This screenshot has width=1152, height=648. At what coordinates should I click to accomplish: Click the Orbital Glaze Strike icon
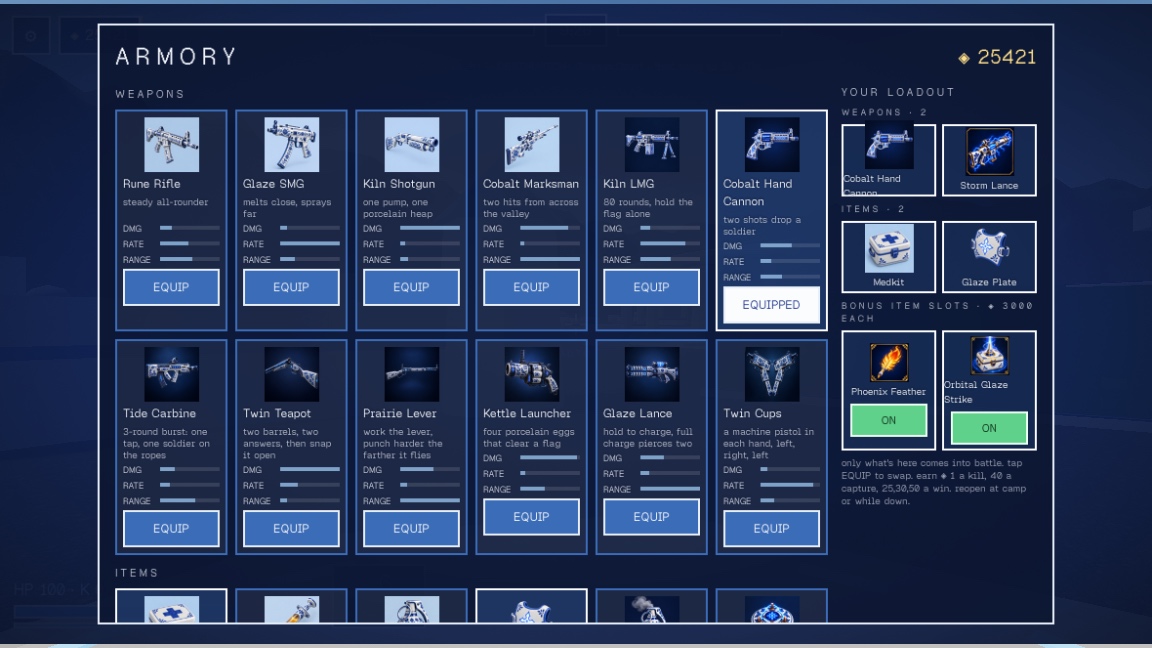coord(989,356)
